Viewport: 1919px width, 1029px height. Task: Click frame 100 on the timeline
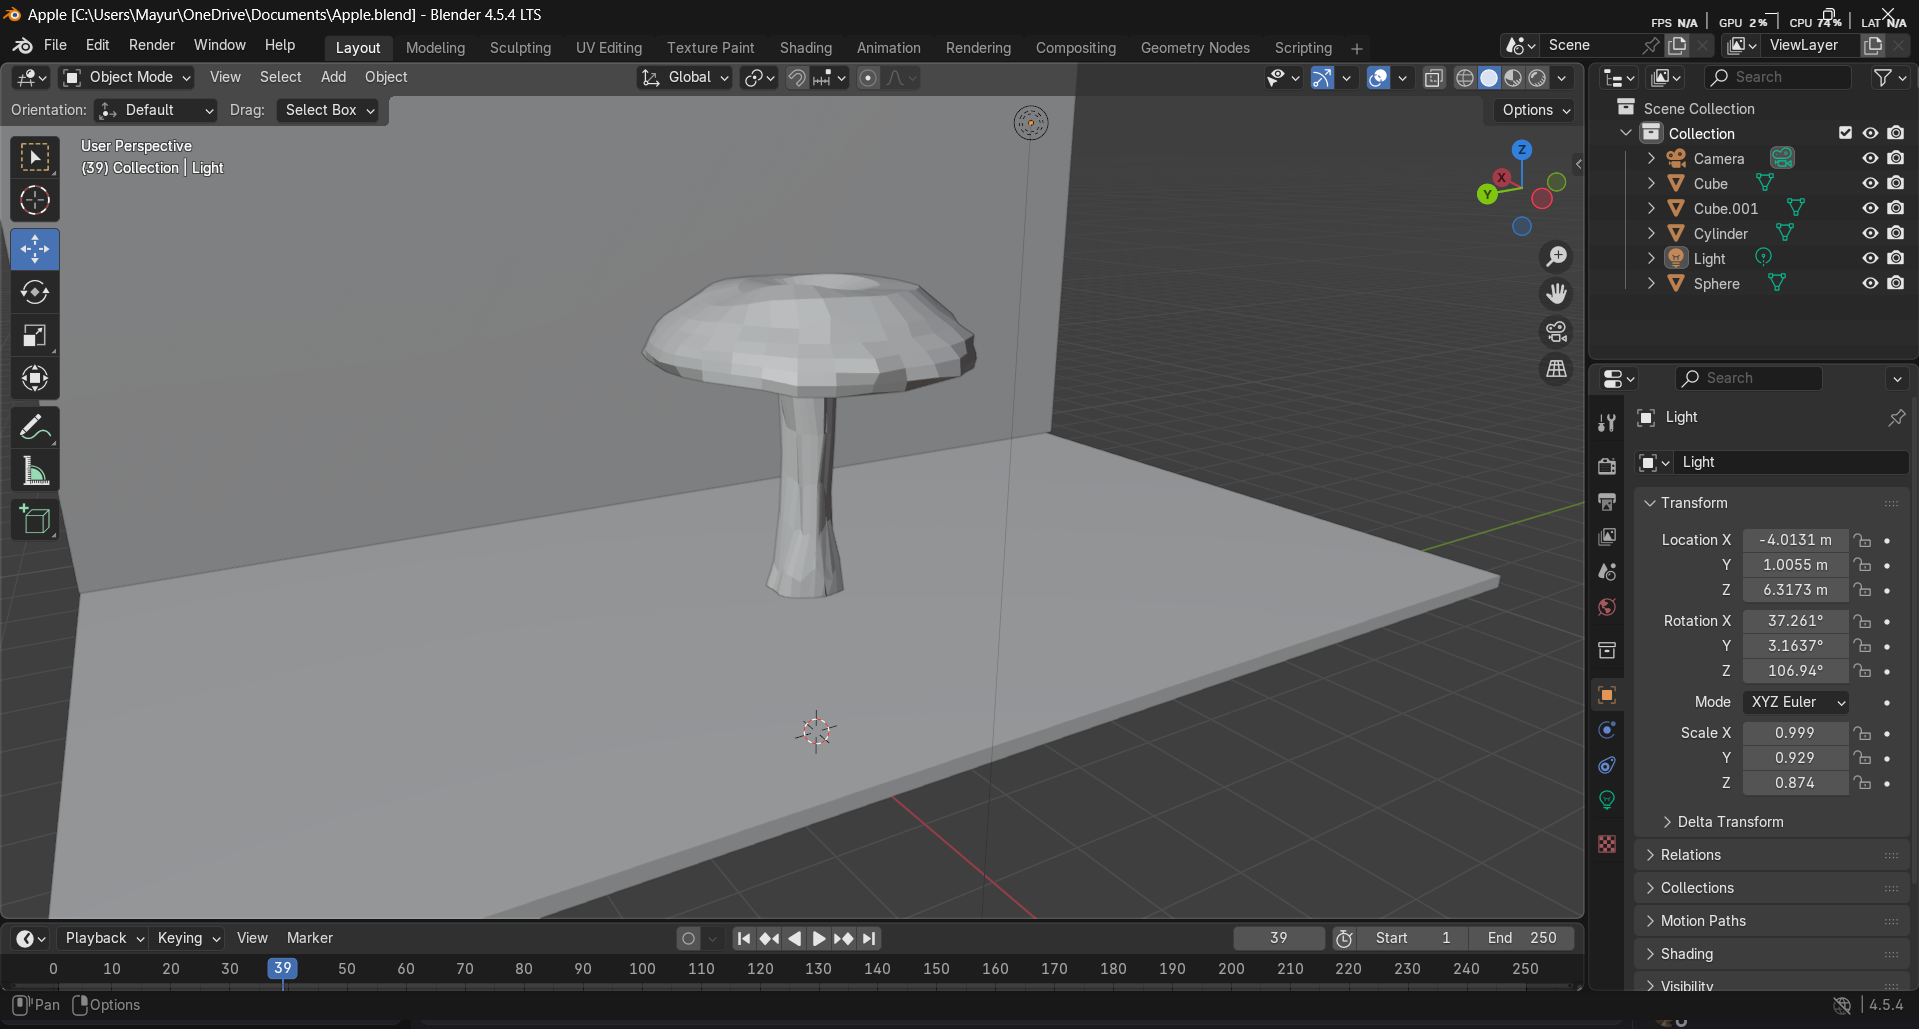(x=642, y=968)
